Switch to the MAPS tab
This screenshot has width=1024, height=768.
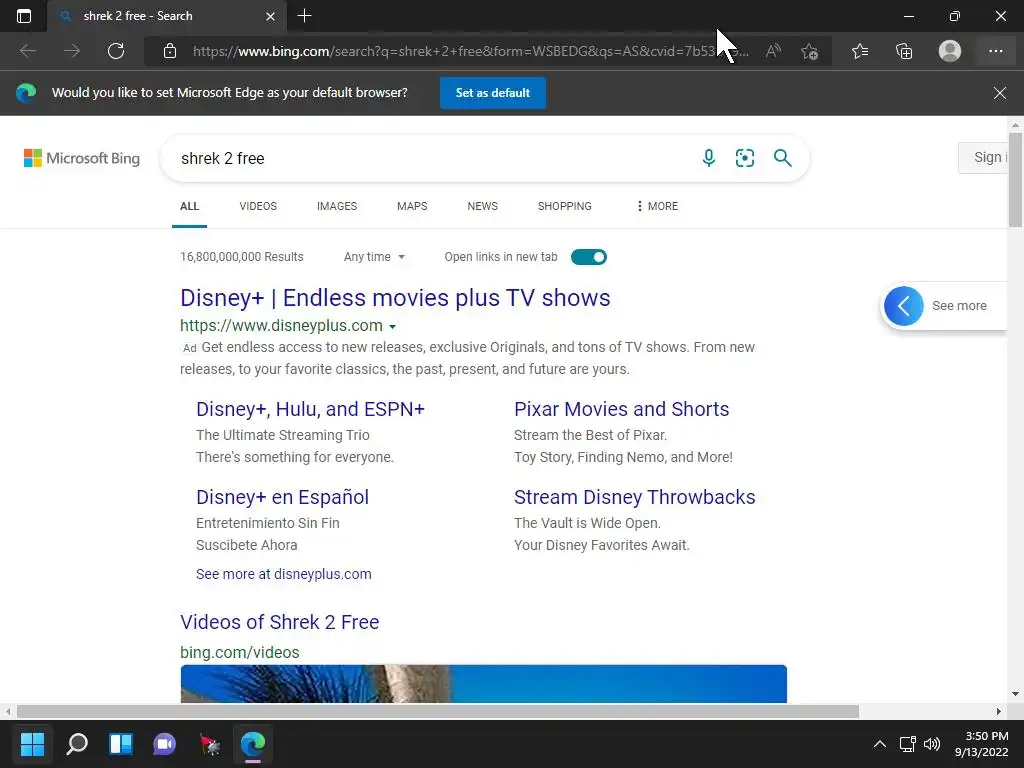[x=412, y=206]
